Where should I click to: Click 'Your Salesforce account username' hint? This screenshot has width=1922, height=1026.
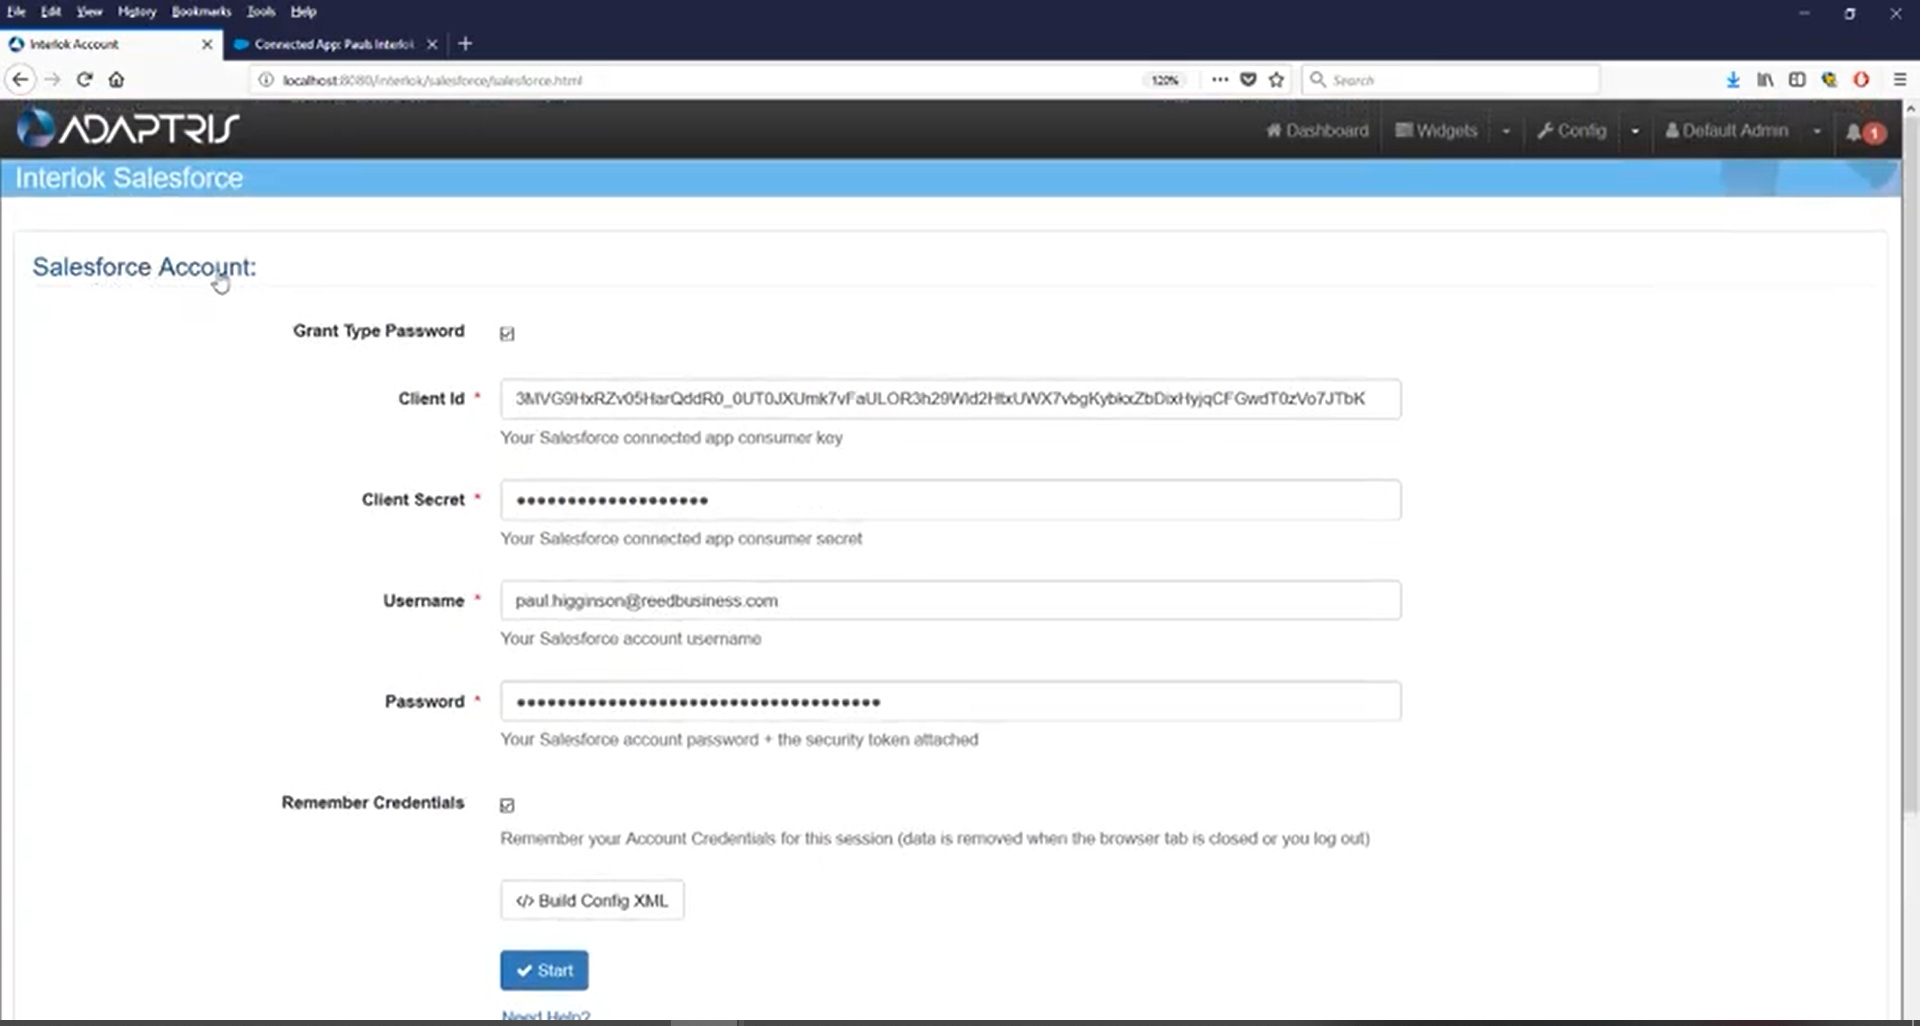point(630,639)
